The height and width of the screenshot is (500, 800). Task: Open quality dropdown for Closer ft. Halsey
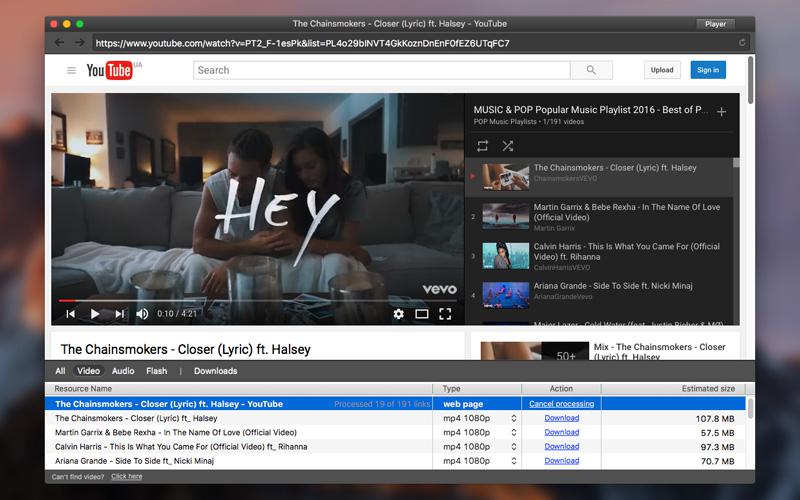[x=514, y=418]
